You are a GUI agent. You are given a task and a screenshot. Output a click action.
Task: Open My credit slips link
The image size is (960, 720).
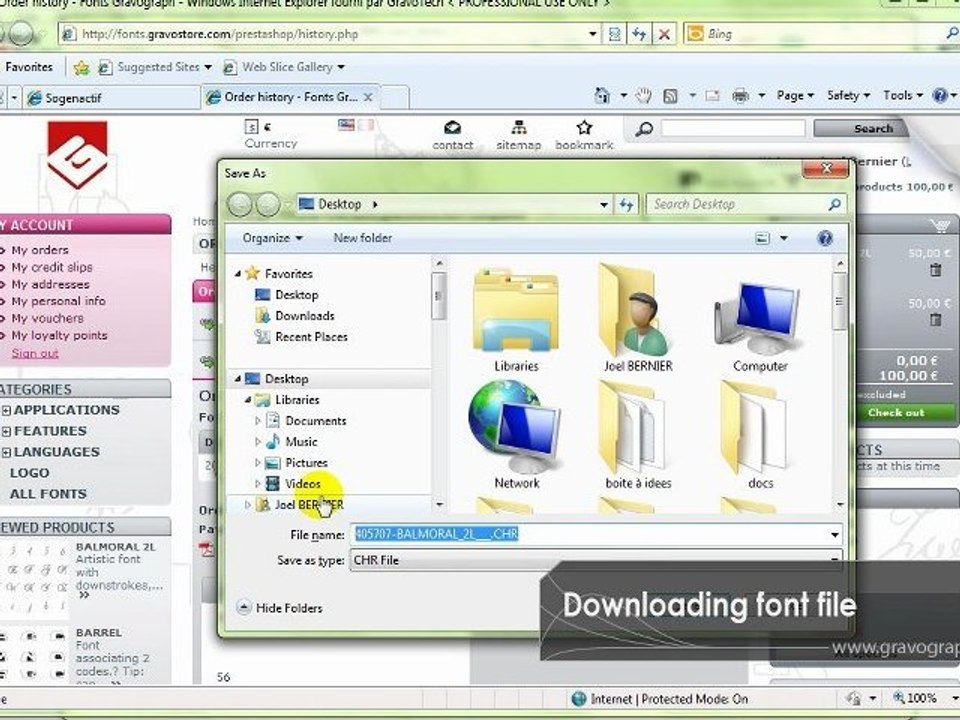(52, 267)
